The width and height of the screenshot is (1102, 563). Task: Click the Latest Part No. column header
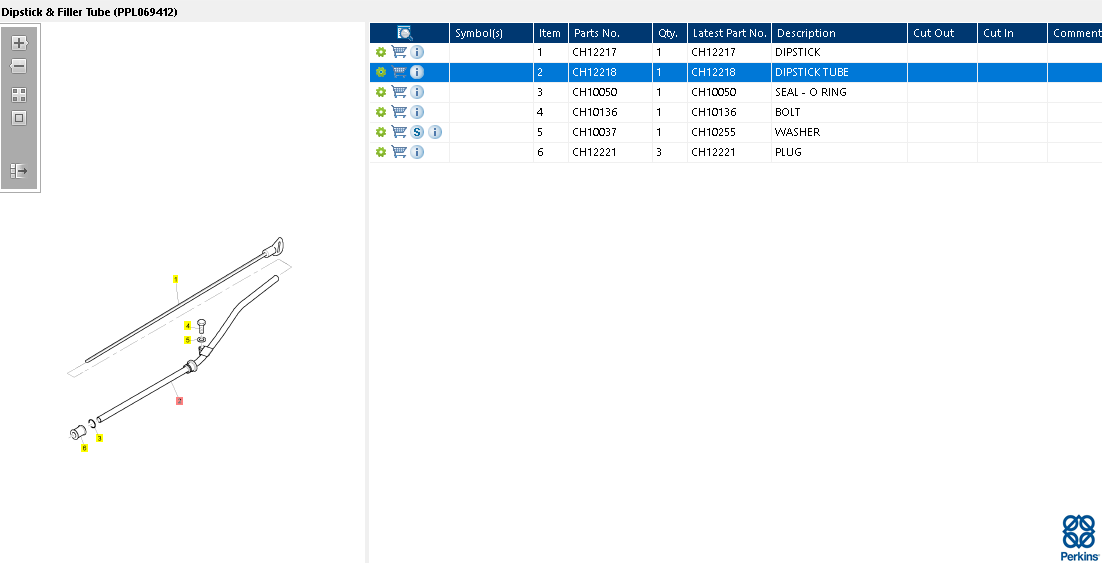(728, 33)
